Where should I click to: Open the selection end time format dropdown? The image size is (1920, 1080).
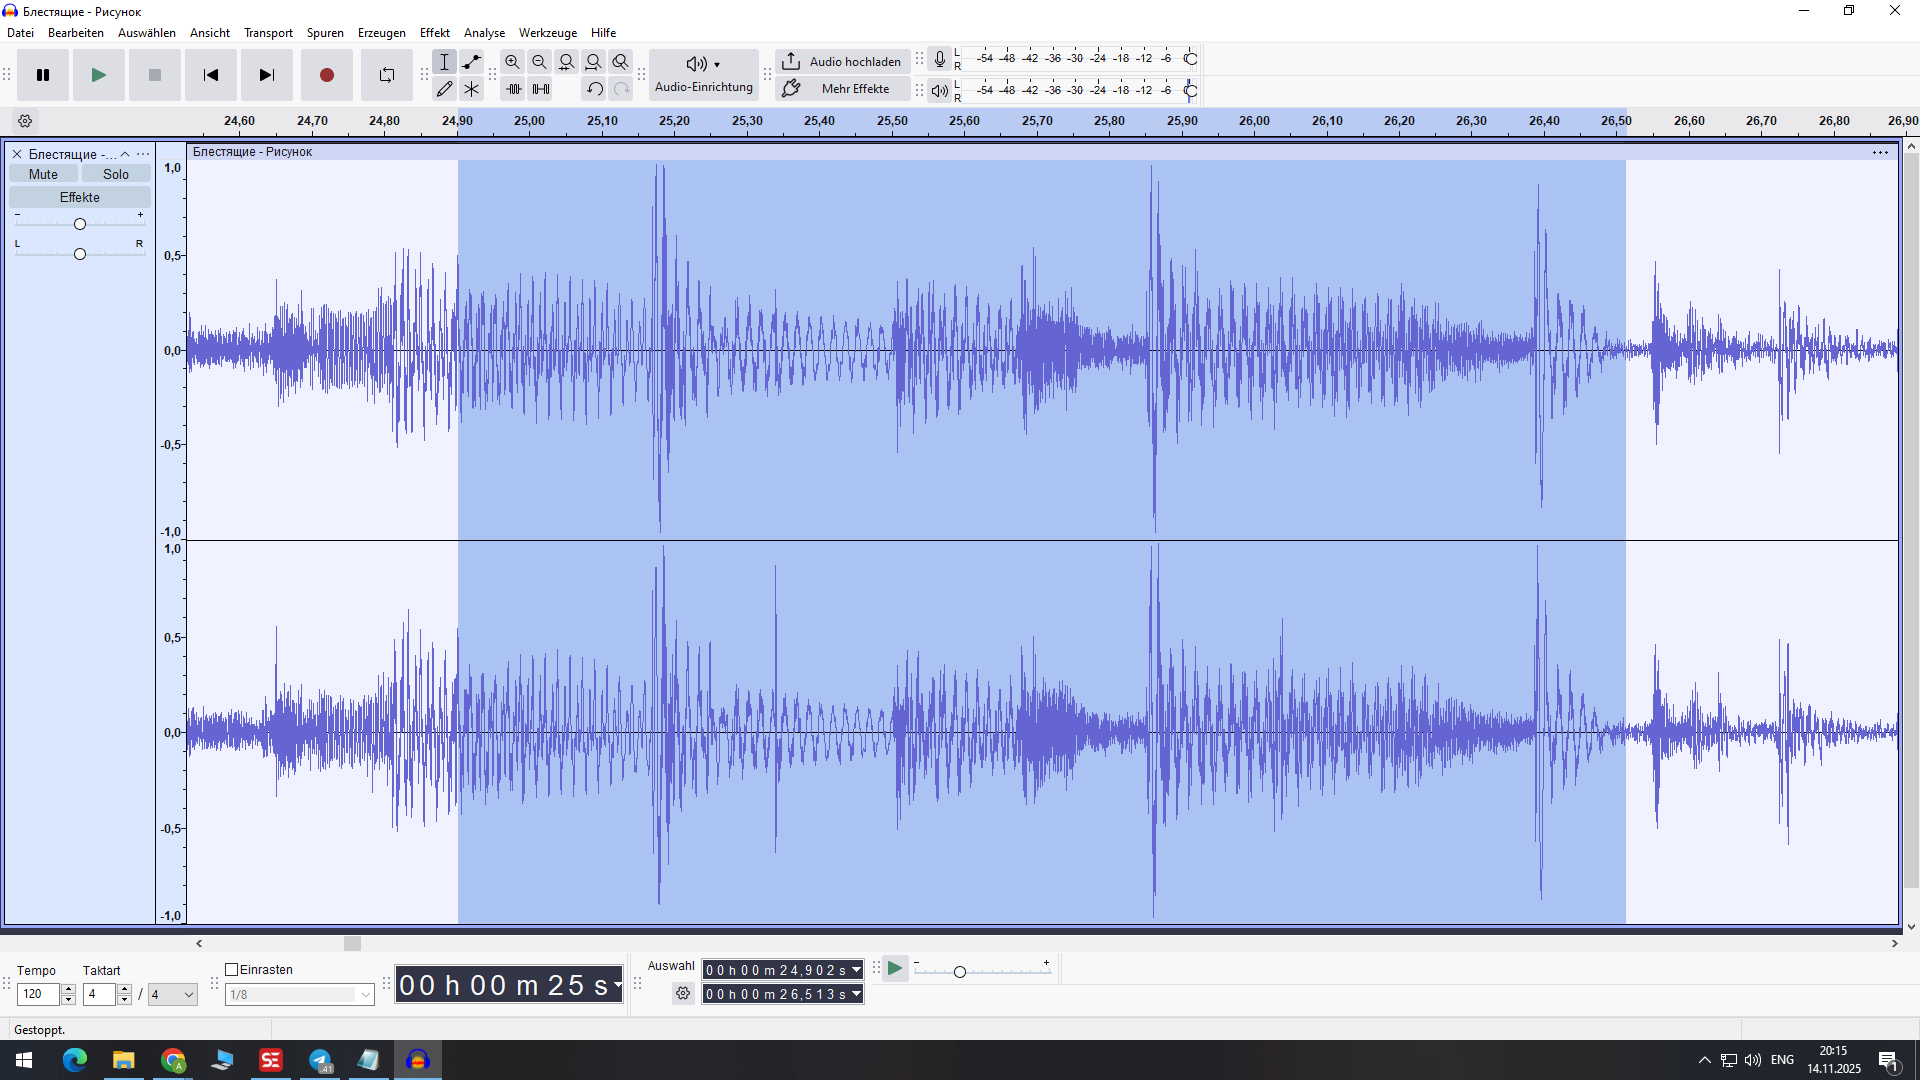pyautogui.click(x=857, y=994)
